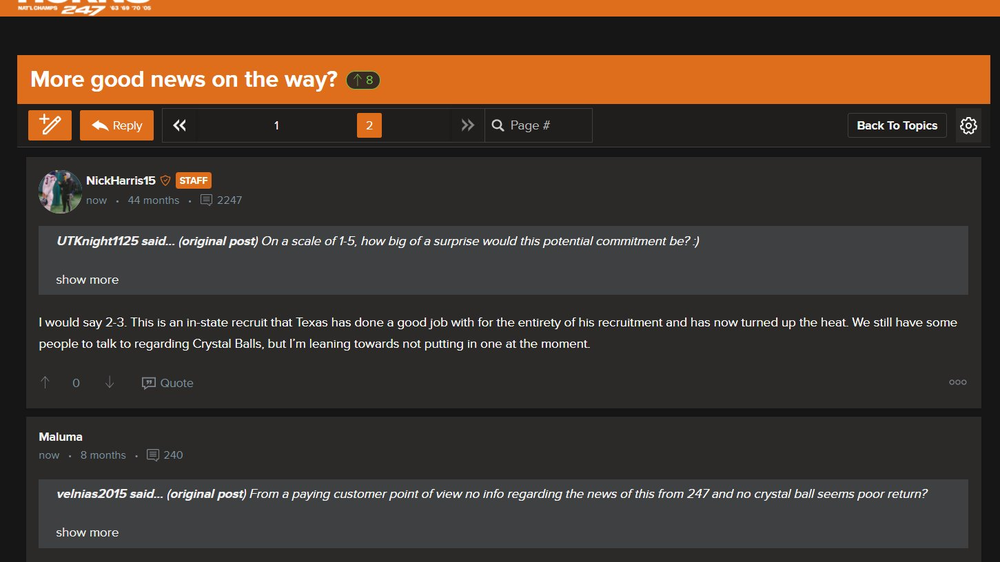This screenshot has height=562, width=1000.
Task: Quote NickHarris15's post
Action: (x=168, y=383)
